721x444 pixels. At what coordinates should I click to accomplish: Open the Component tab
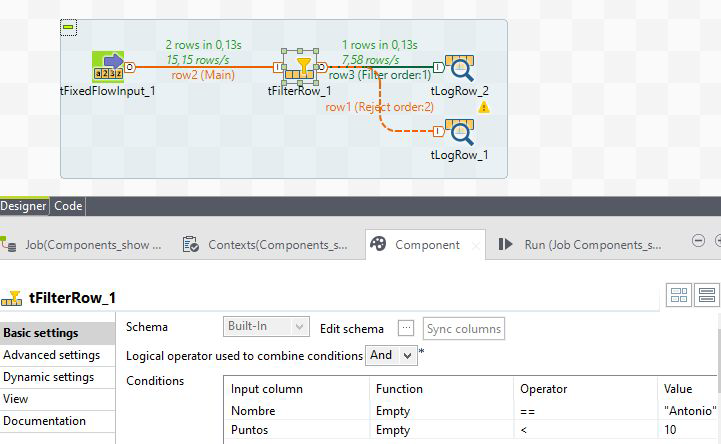pyautogui.click(x=425, y=245)
